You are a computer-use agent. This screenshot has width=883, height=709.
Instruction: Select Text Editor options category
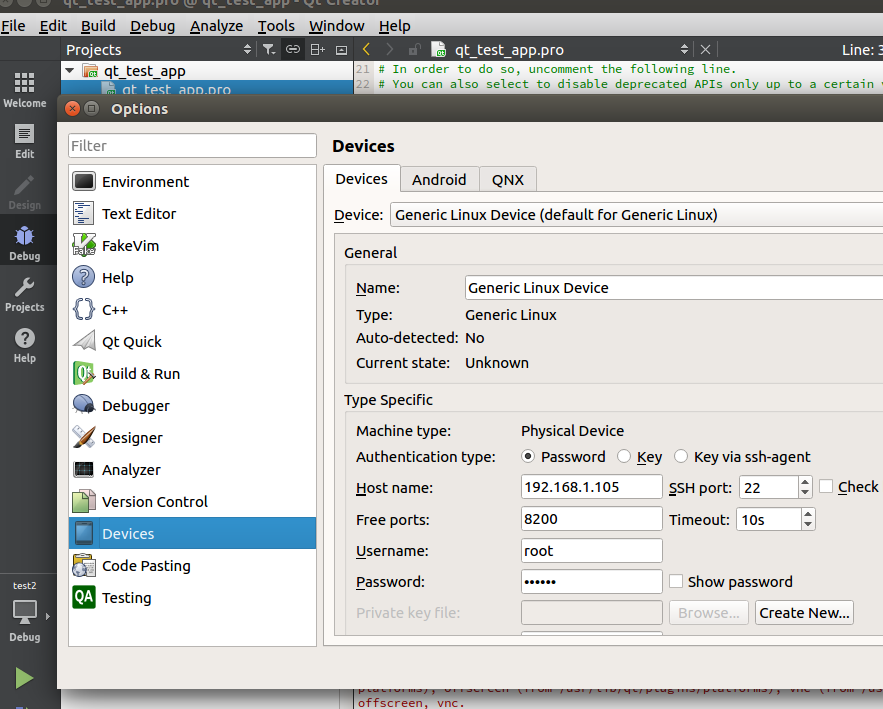(x=192, y=214)
